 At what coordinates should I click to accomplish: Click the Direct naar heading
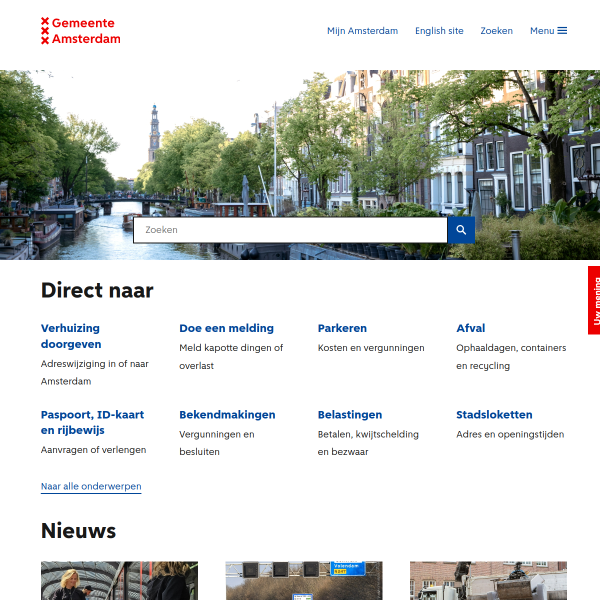point(97,290)
